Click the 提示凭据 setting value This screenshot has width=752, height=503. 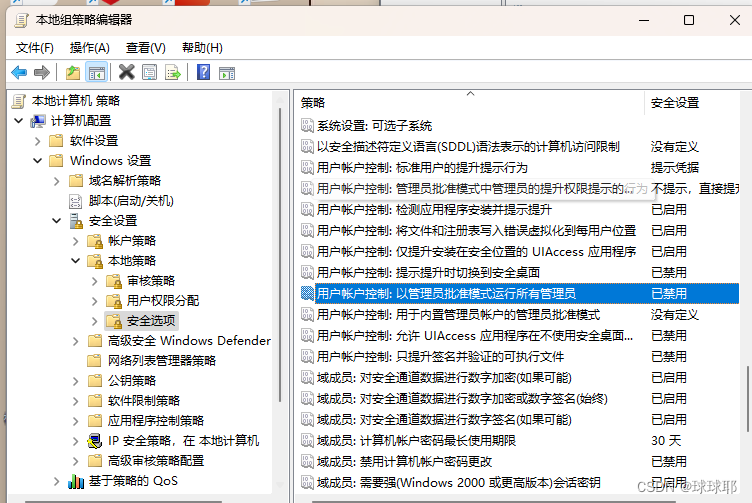click(x=675, y=168)
